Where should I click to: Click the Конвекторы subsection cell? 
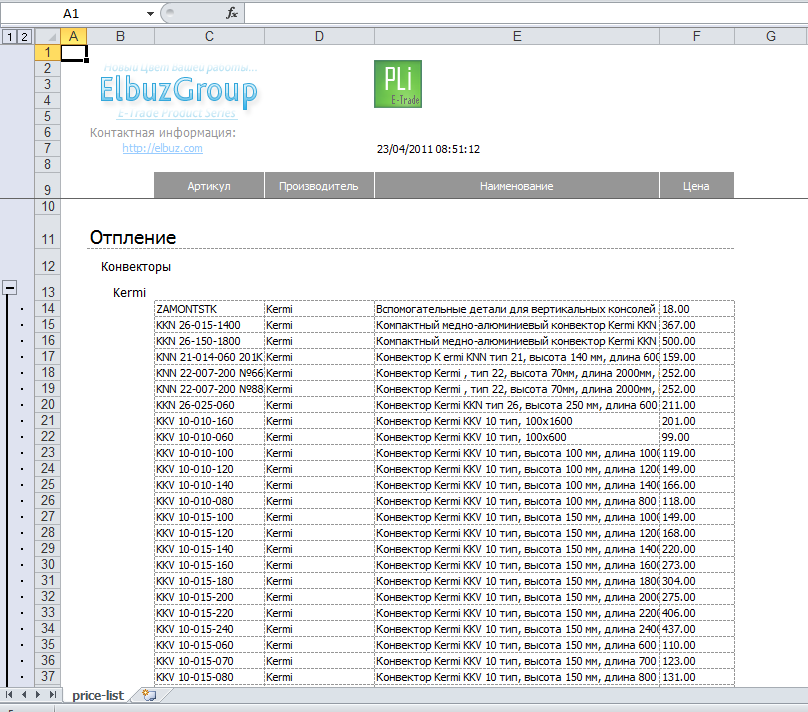pos(136,267)
